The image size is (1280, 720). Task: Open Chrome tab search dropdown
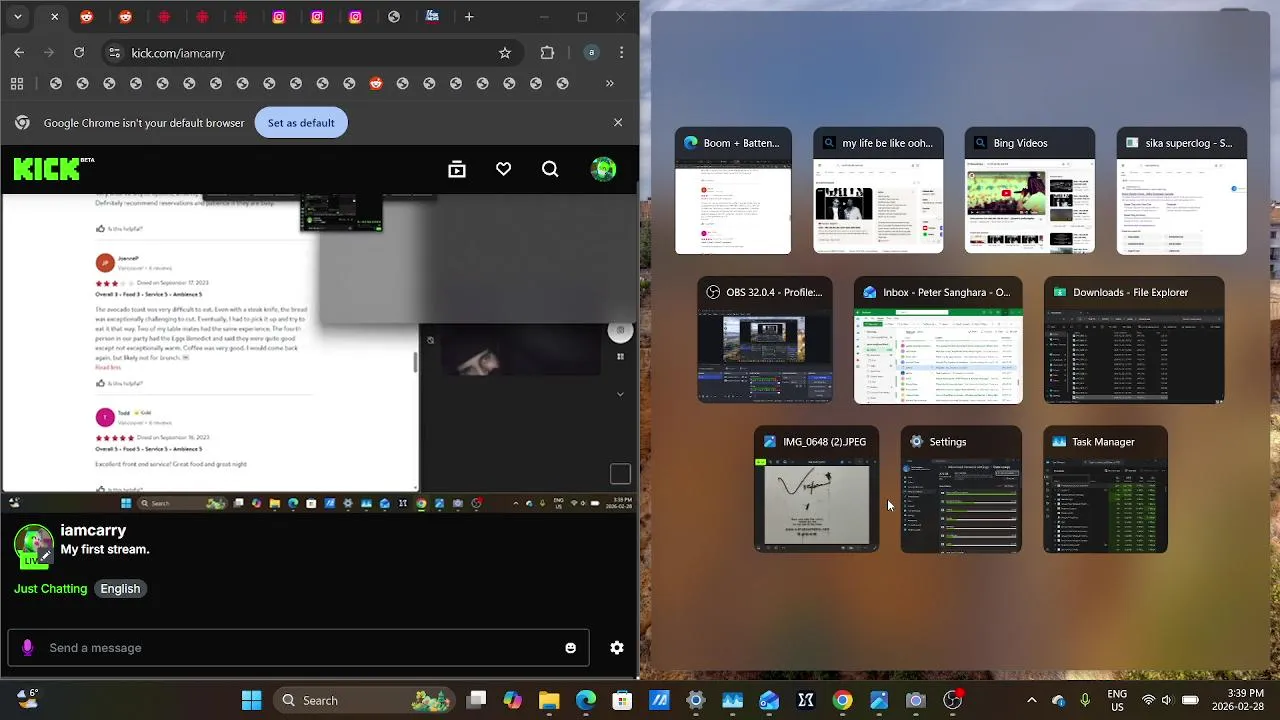pos(17,17)
